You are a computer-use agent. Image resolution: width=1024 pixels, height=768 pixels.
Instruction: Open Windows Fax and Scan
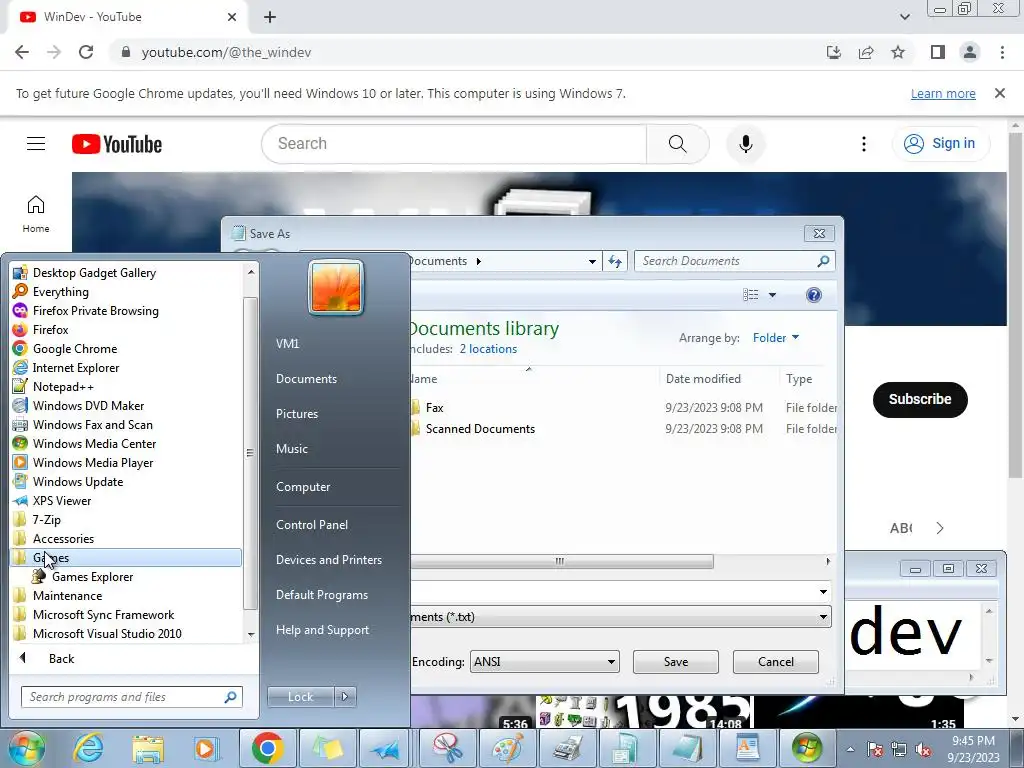tap(92, 424)
